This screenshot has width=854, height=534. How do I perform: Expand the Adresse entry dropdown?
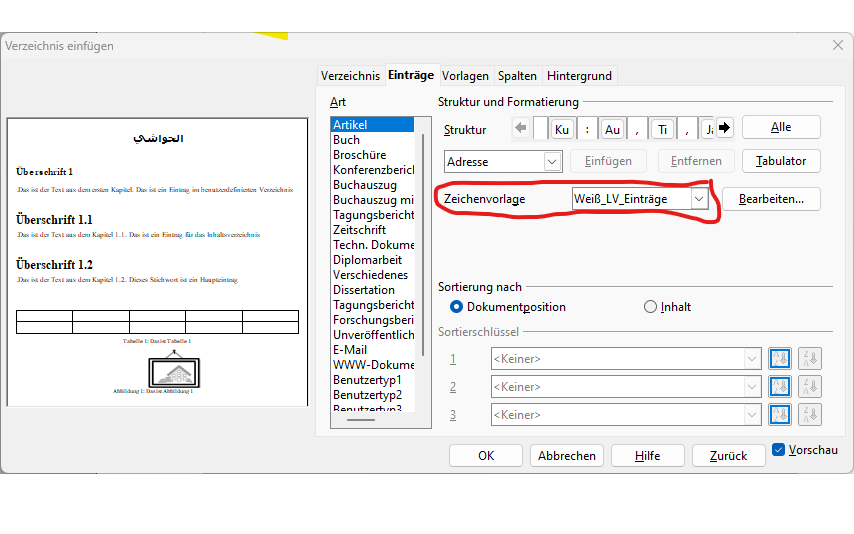click(552, 161)
